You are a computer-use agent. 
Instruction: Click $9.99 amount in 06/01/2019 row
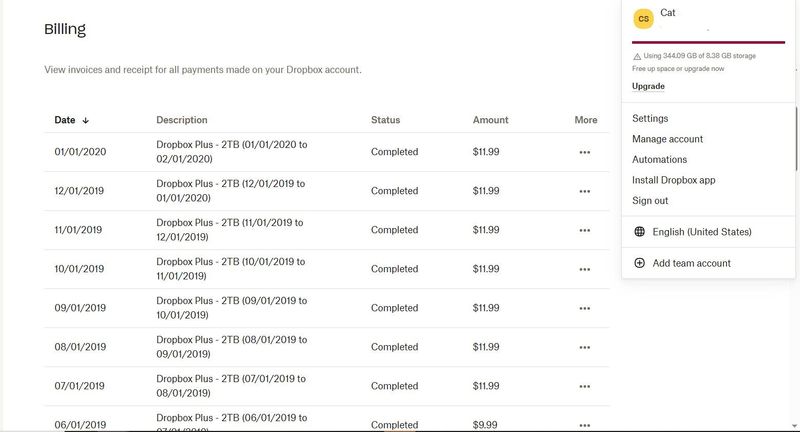(485, 424)
